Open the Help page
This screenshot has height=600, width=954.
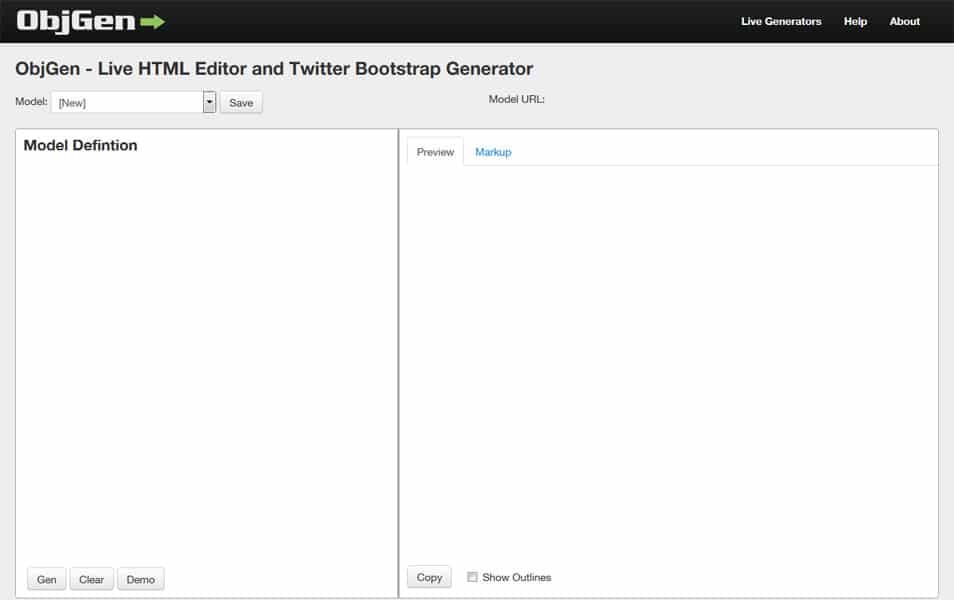[x=855, y=22]
